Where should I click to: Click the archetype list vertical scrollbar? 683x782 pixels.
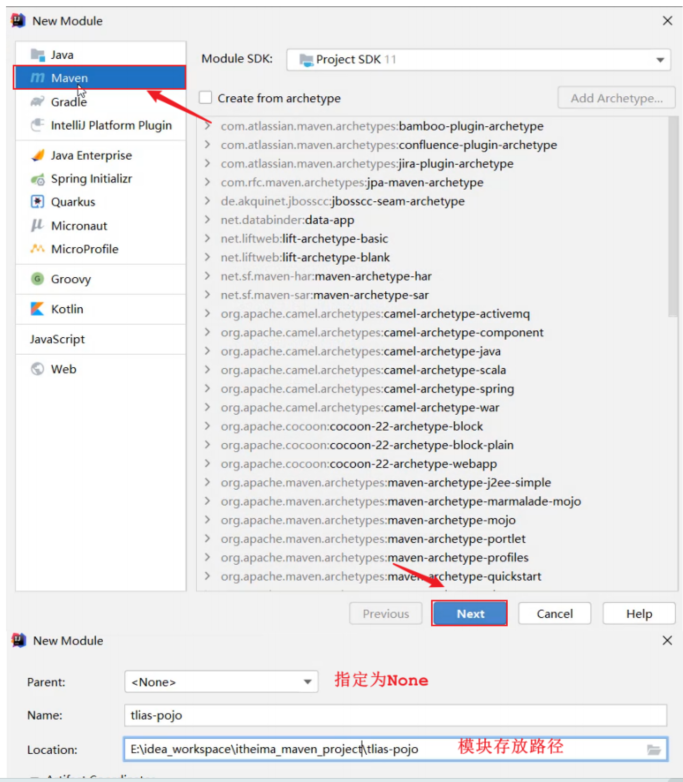click(673, 220)
